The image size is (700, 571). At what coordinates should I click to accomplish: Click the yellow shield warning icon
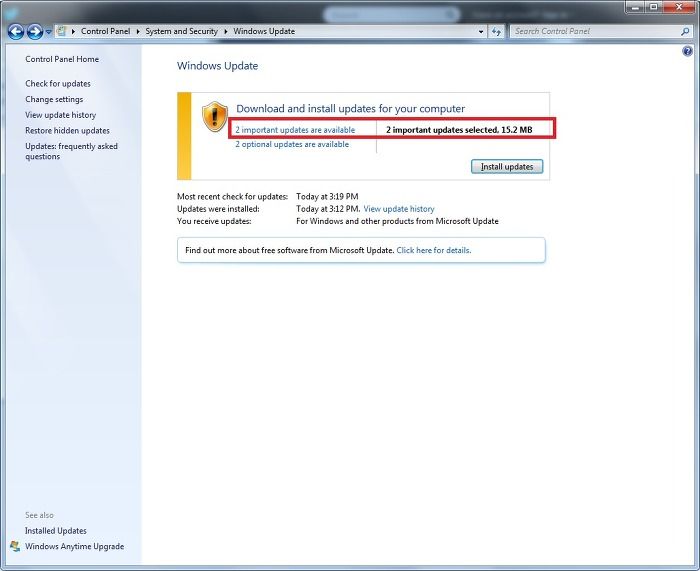click(215, 116)
